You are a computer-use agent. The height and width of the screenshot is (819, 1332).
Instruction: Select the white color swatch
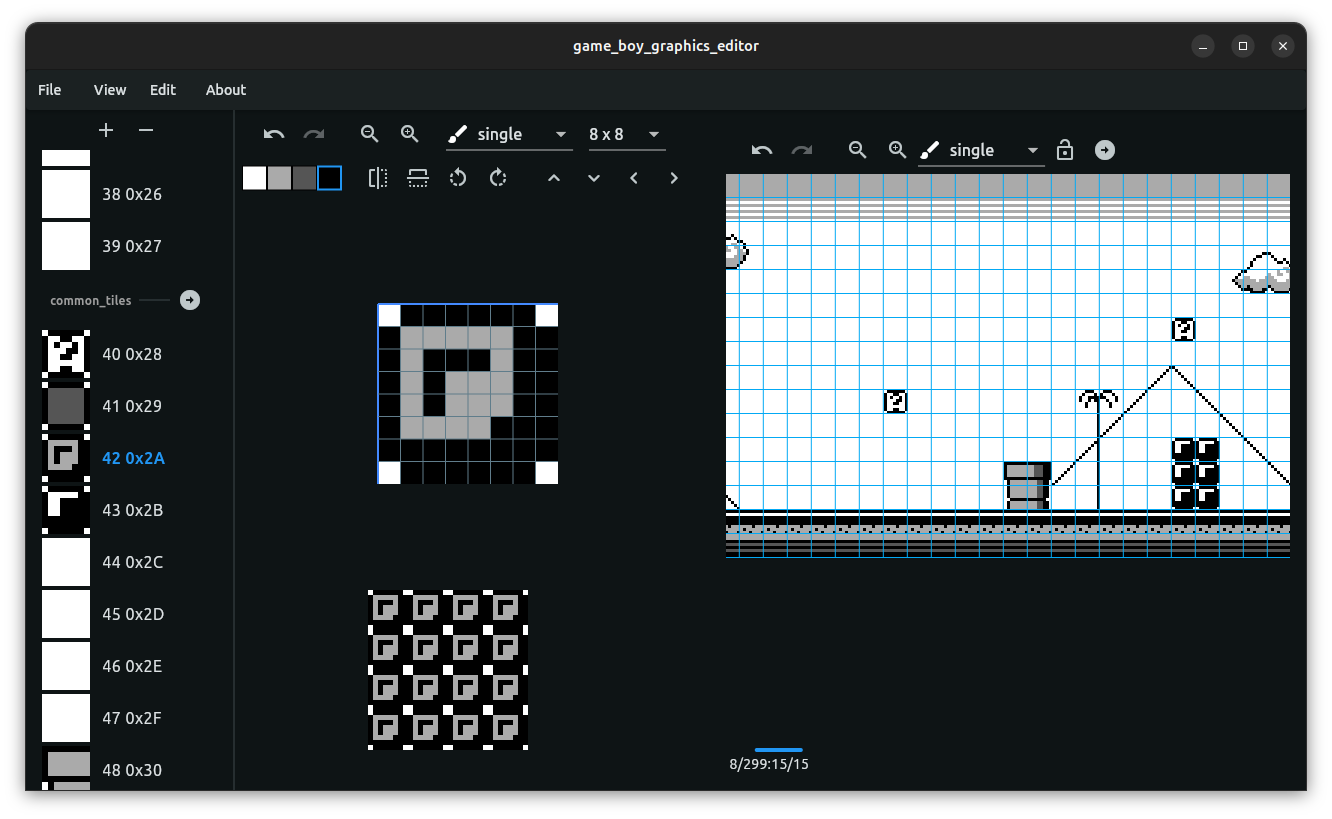tap(255, 178)
